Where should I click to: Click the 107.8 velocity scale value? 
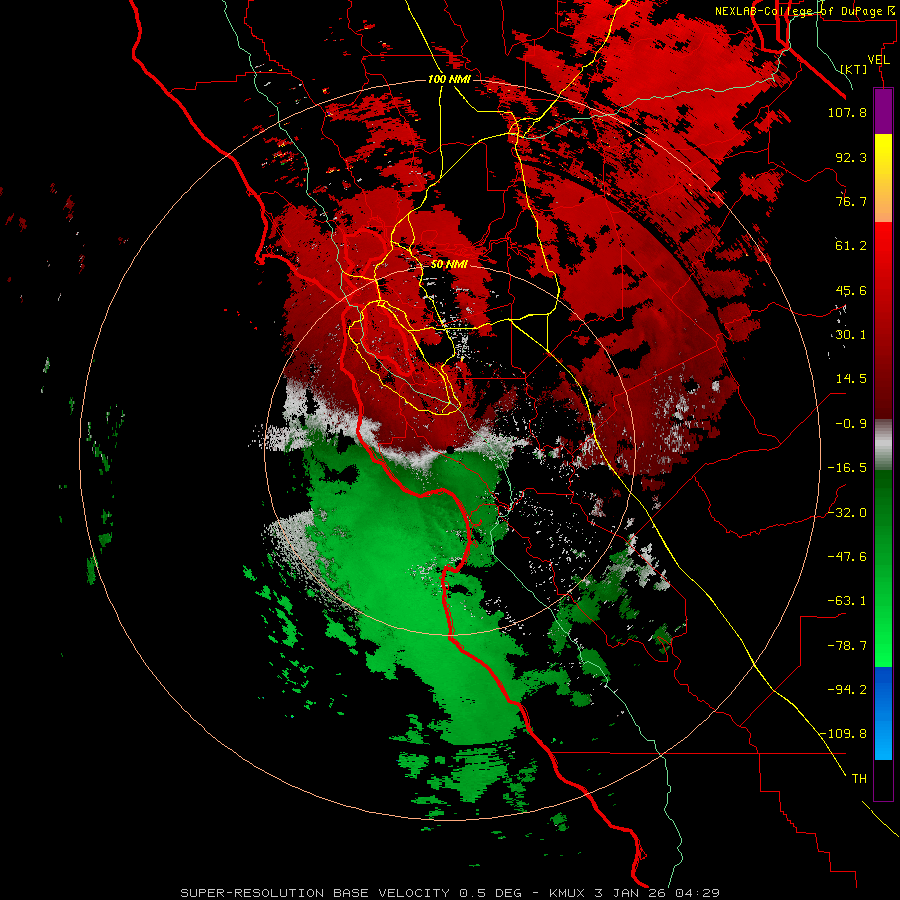coord(847,112)
